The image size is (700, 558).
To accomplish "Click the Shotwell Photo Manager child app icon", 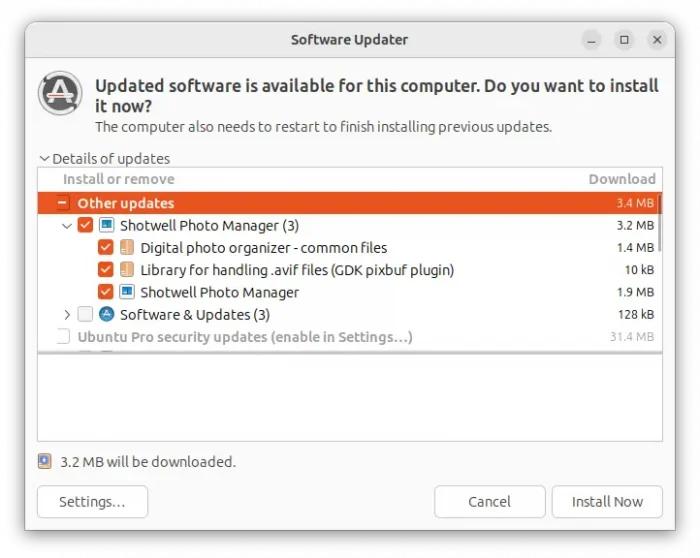I will [x=127, y=292].
